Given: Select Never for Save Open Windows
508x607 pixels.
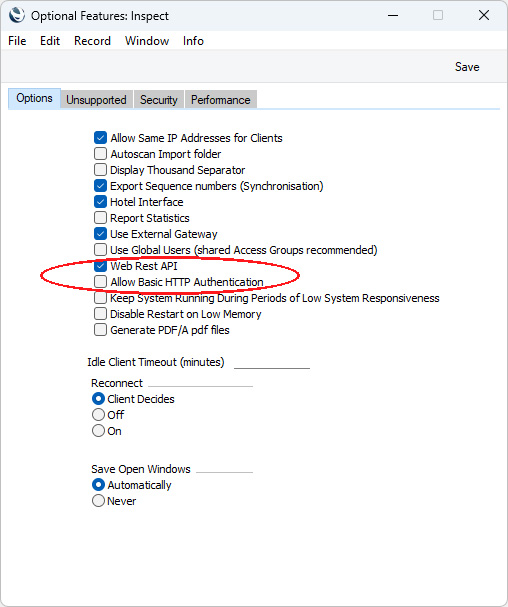Looking at the screenshot, I should pos(98,501).
